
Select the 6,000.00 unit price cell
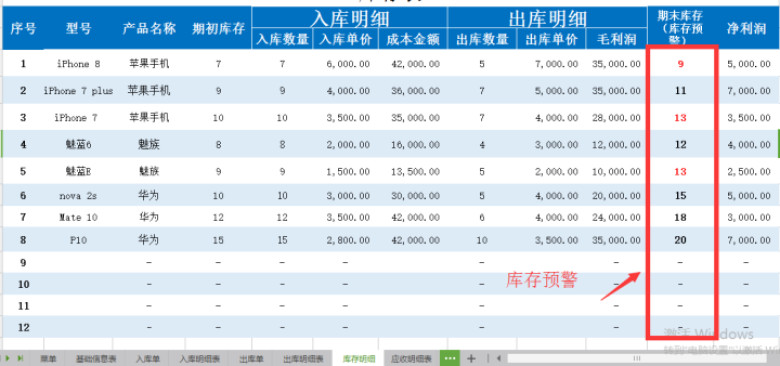pyautogui.click(x=345, y=64)
